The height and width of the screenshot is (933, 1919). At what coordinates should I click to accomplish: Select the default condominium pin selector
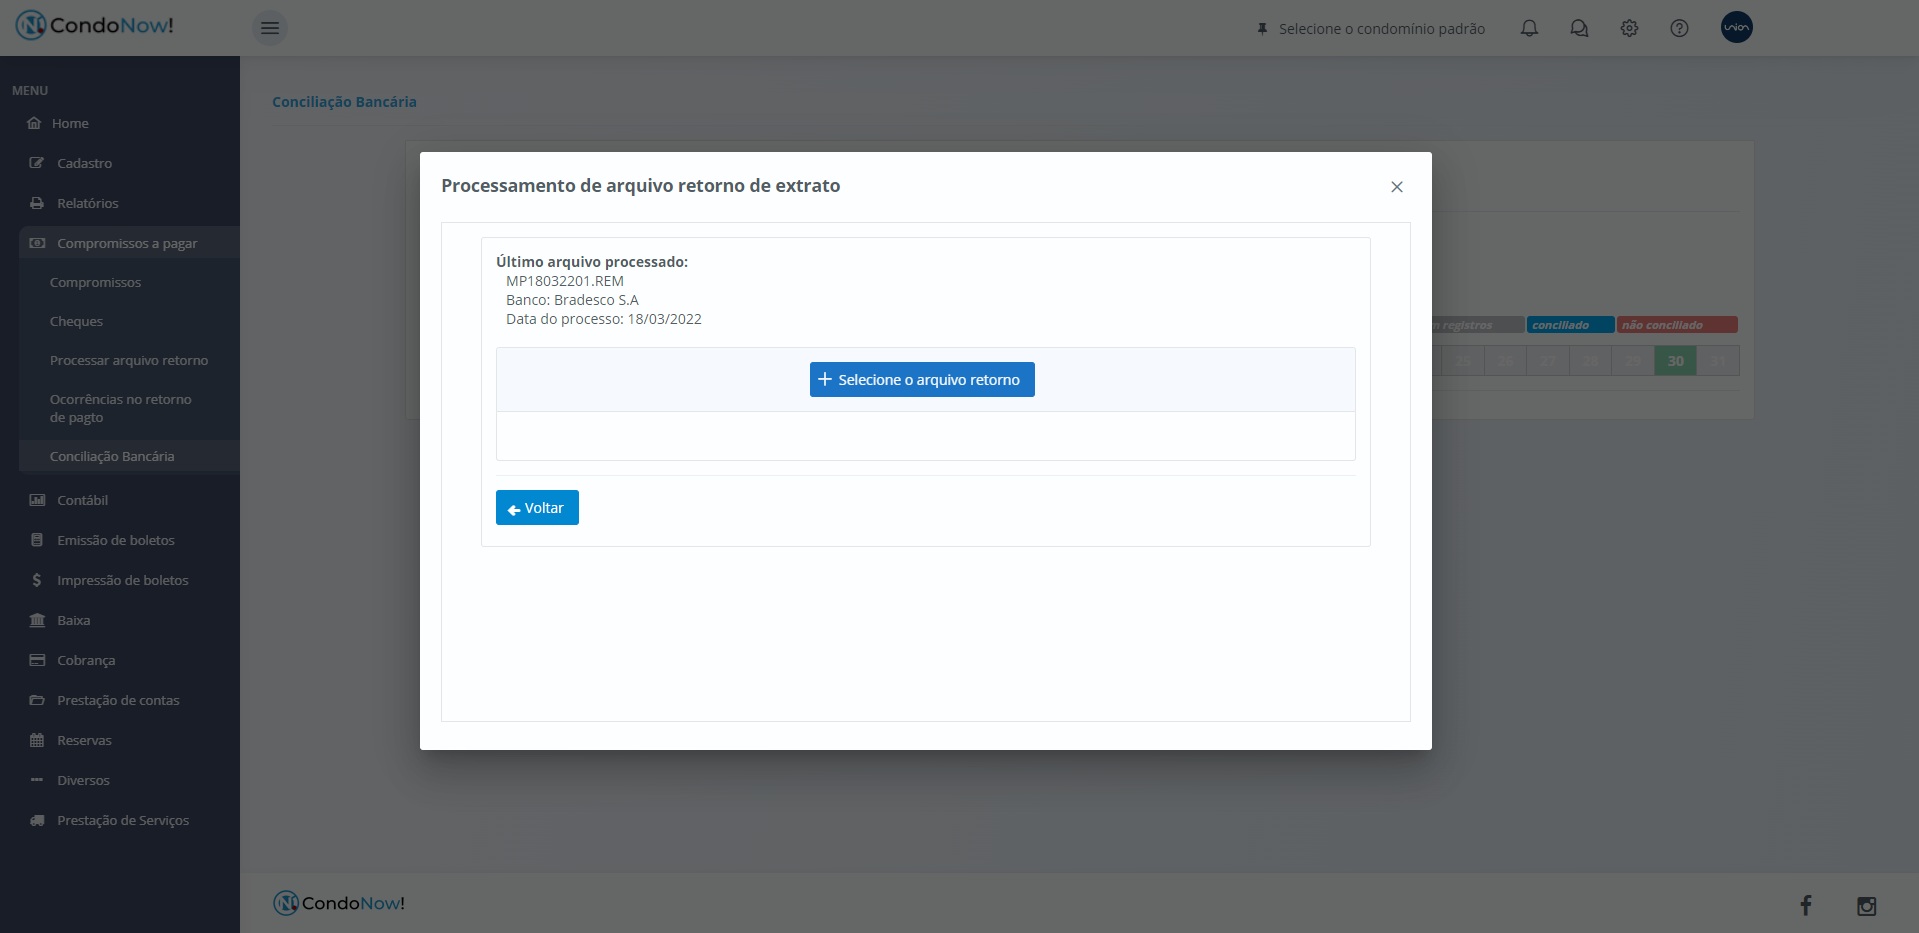click(1371, 29)
